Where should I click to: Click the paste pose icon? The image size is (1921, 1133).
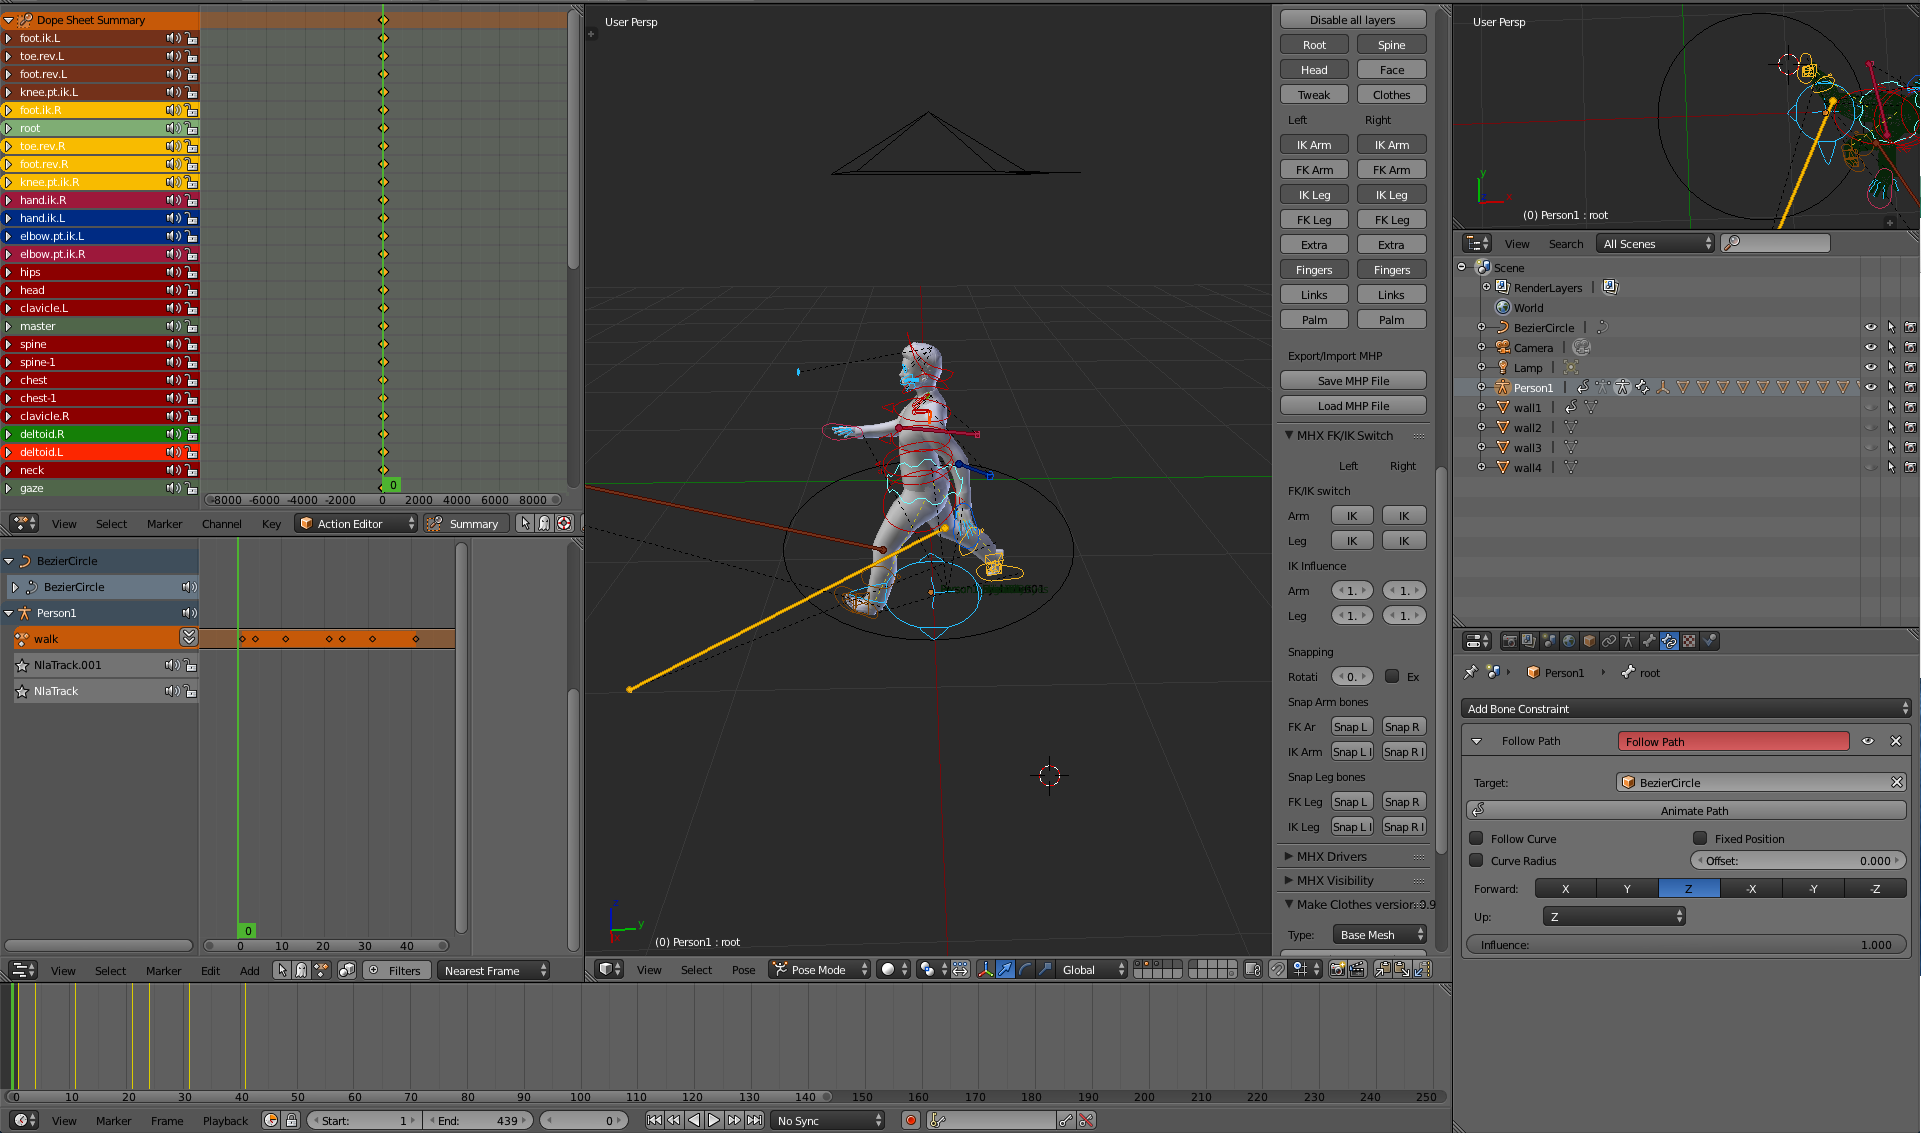pyautogui.click(x=1402, y=969)
